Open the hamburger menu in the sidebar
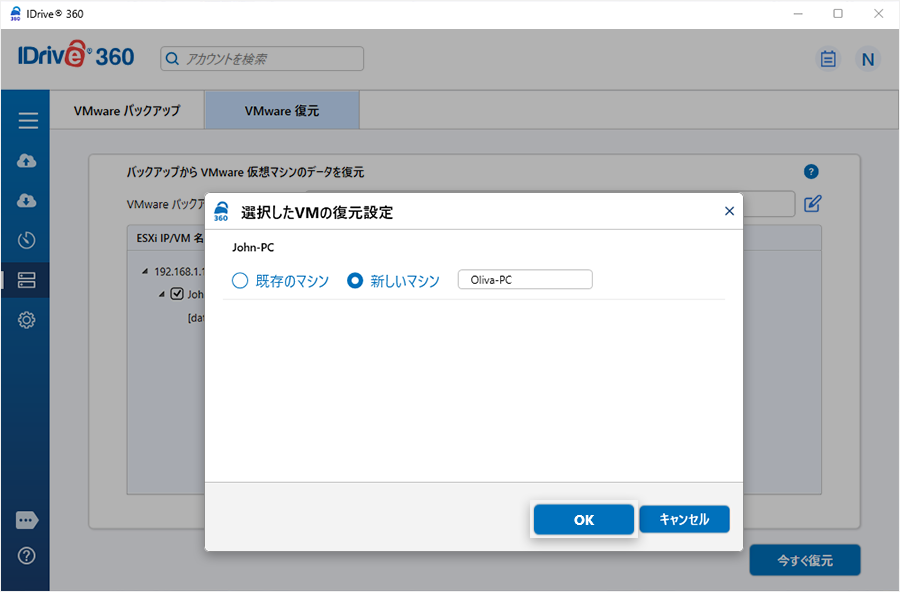 pos(28,121)
